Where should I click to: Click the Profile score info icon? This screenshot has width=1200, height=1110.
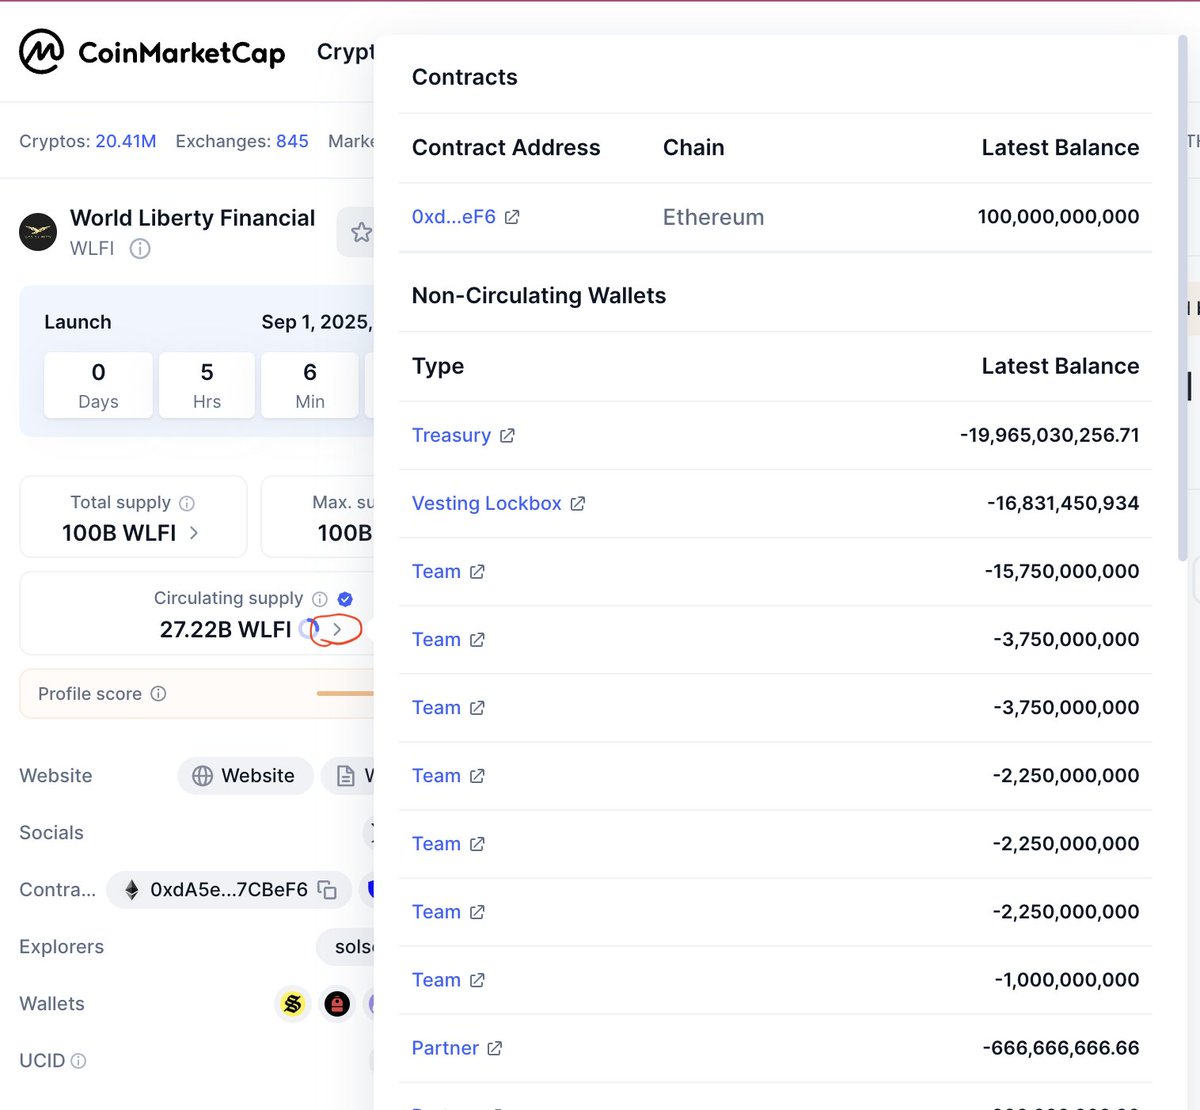pyautogui.click(x=158, y=693)
